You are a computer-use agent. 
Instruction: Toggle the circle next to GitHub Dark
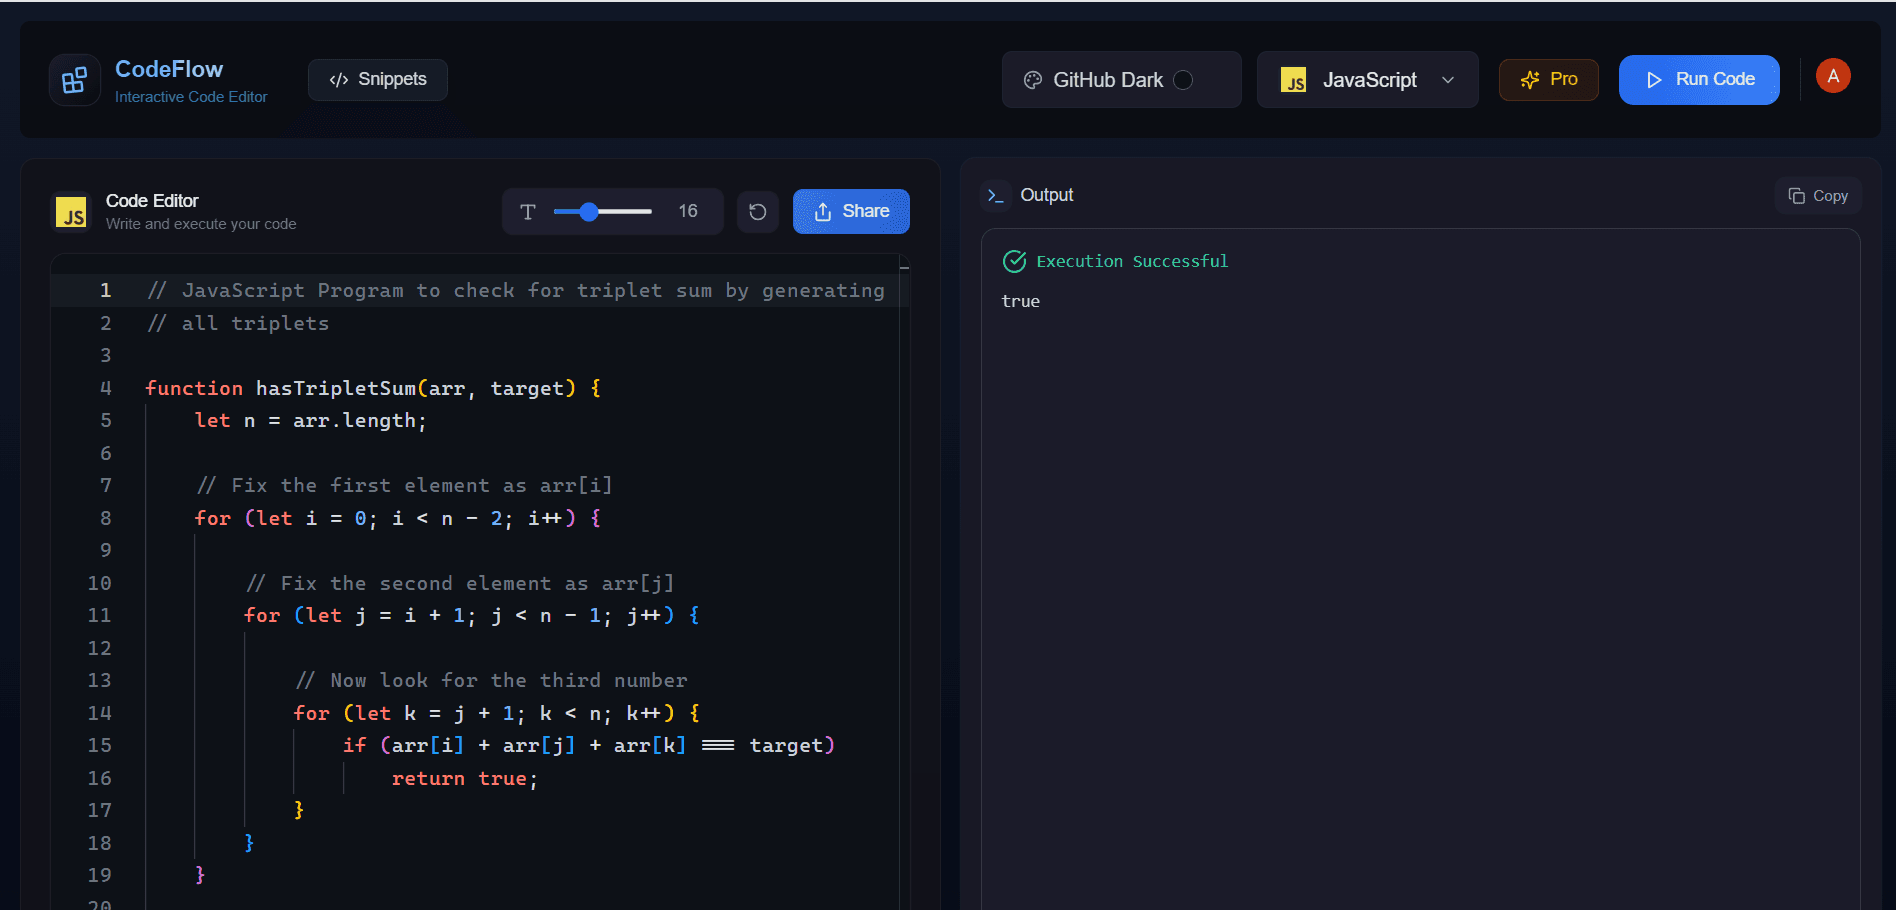1183,80
